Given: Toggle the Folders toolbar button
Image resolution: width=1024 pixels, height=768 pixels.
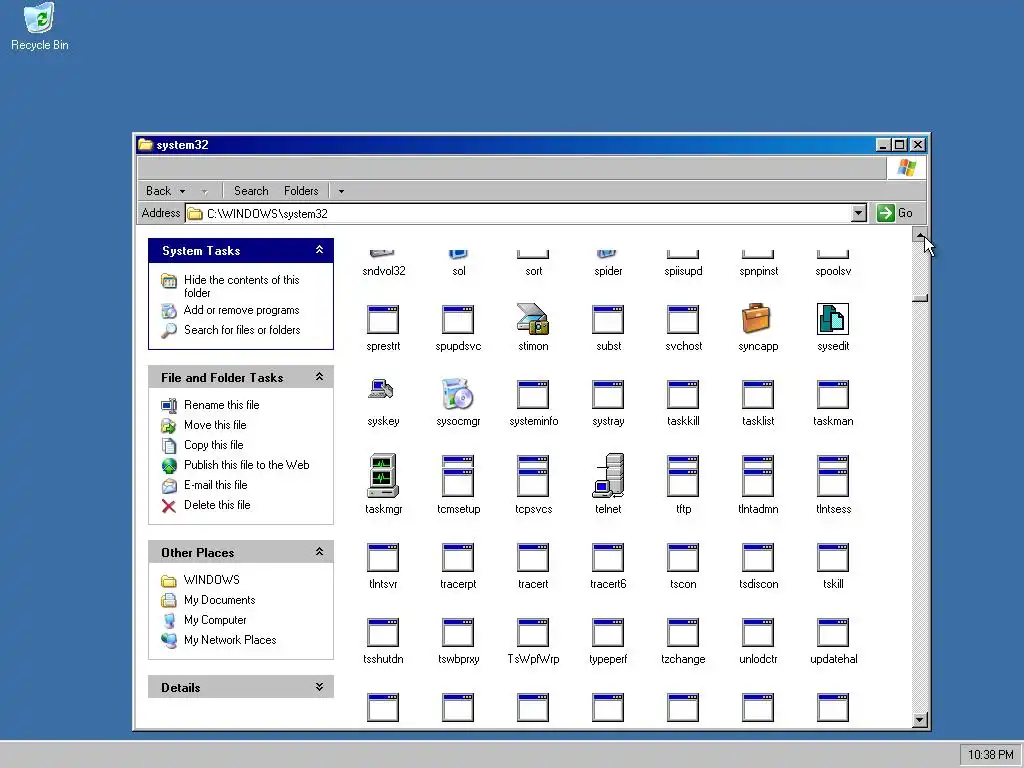Looking at the screenshot, I should (301, 191).
